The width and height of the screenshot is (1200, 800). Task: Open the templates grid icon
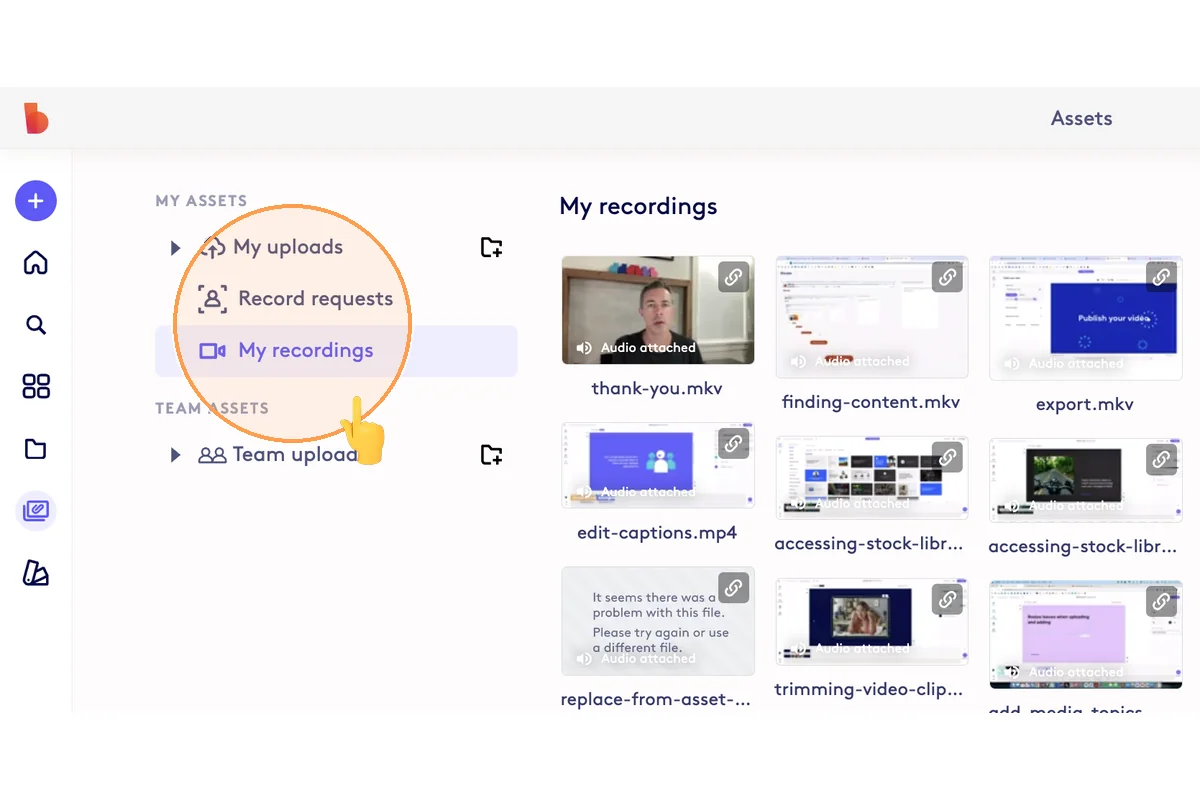(36, 387)
